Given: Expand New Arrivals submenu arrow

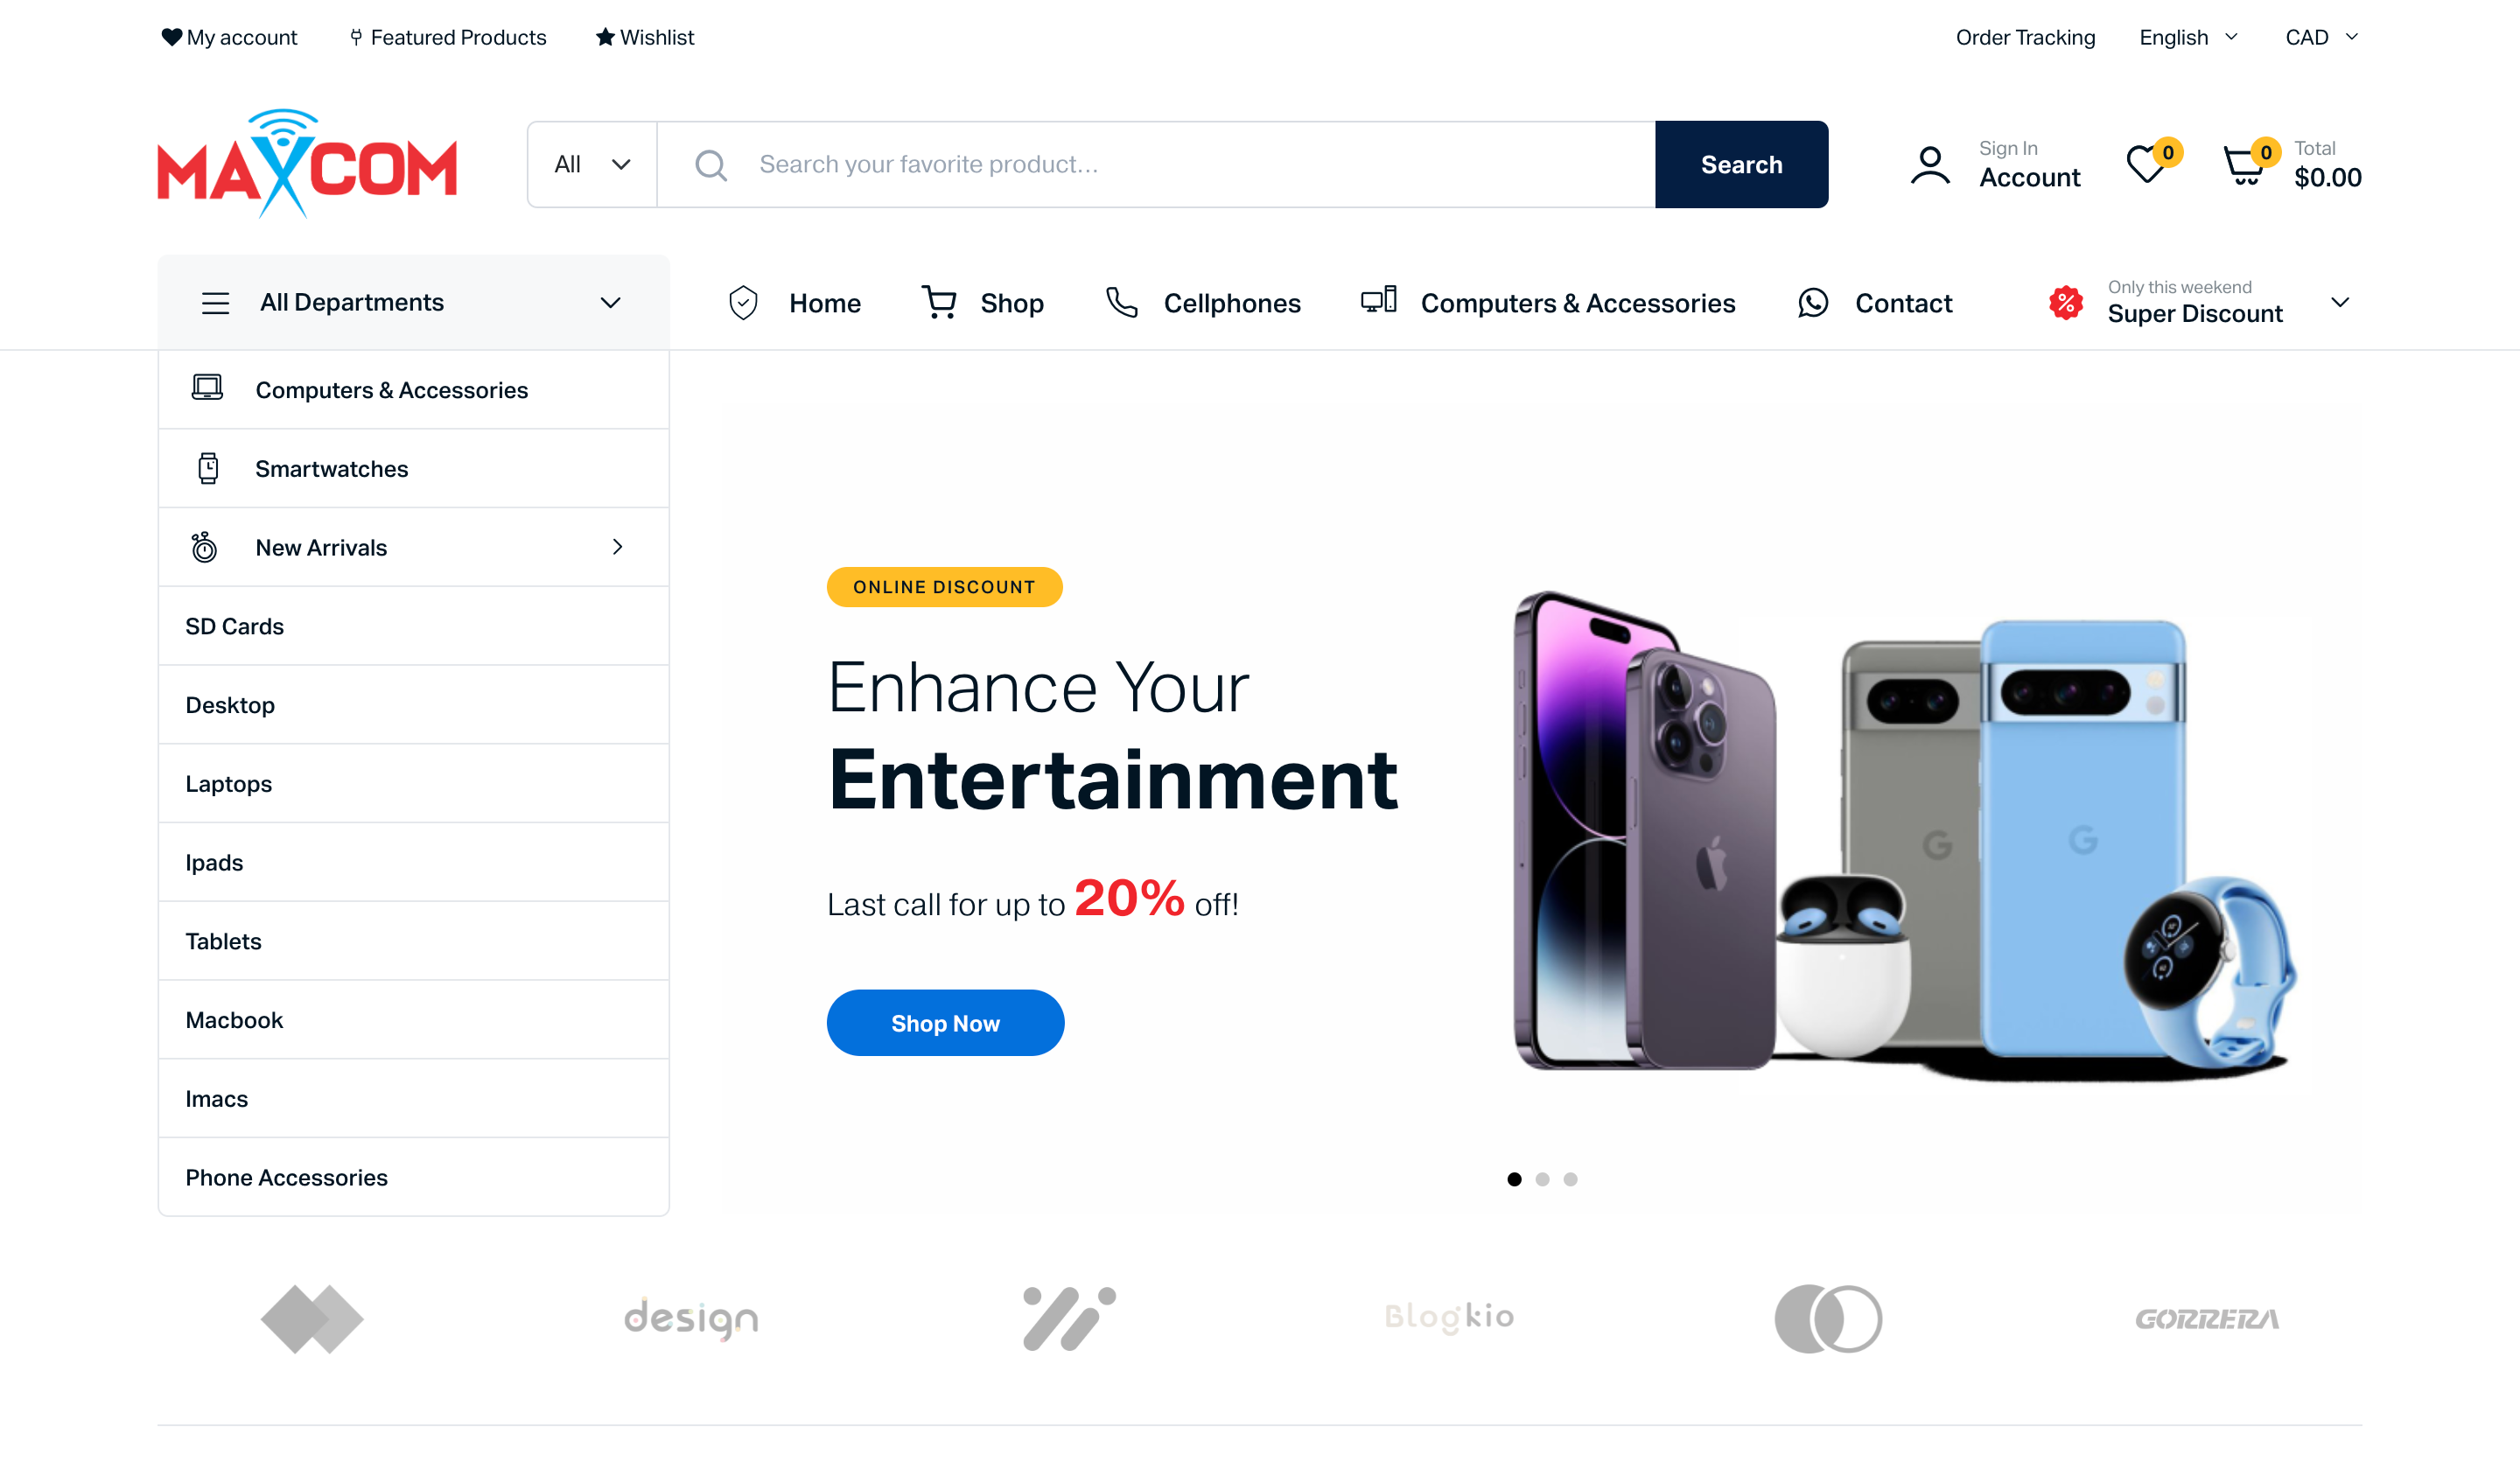Looking at the screenshot, I should 617,547.
